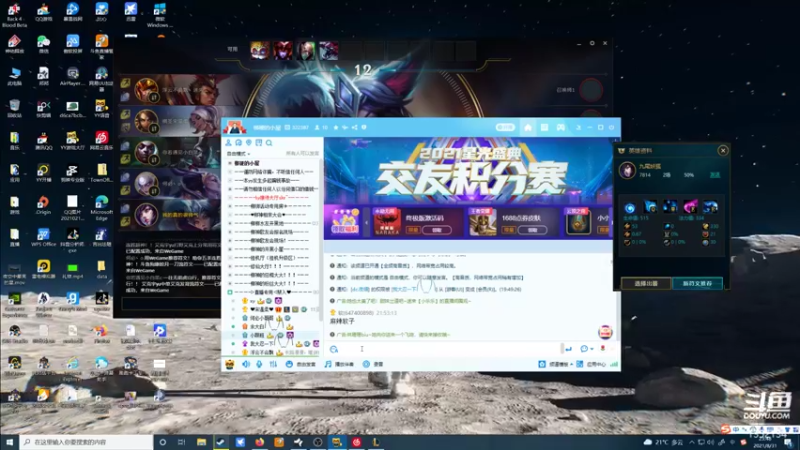The width and height of the screenshot is (800, 450).
Task: Click the owl mascot icon in bottom toolbar
Action: [x=230, y=364]
